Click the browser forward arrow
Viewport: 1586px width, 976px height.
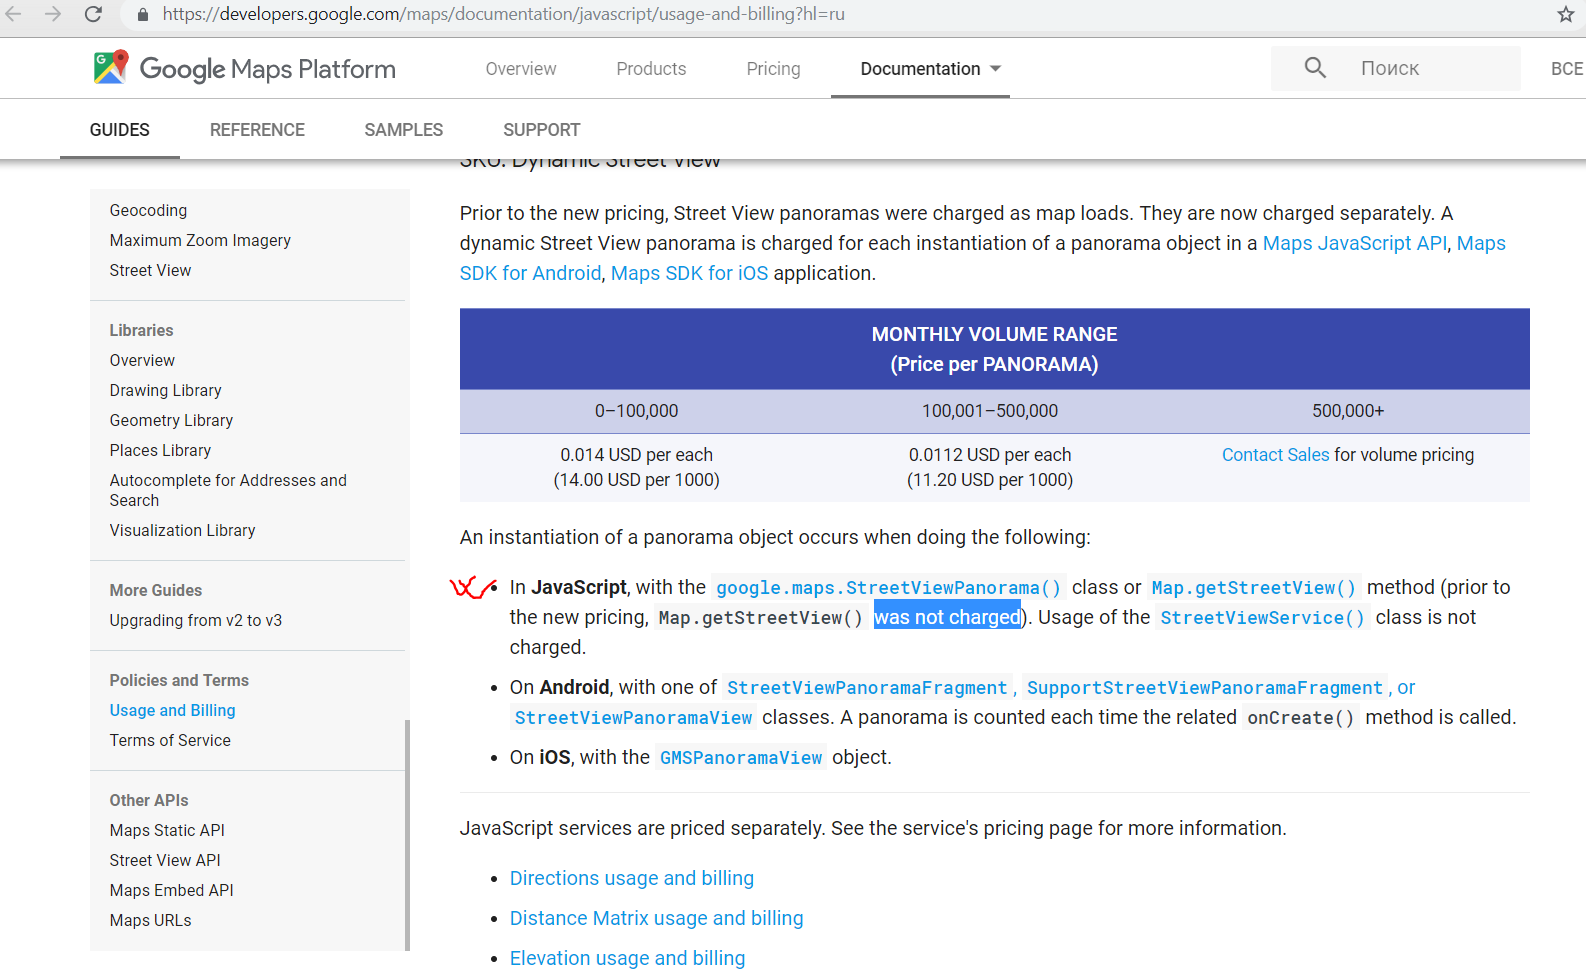[53, 14]
